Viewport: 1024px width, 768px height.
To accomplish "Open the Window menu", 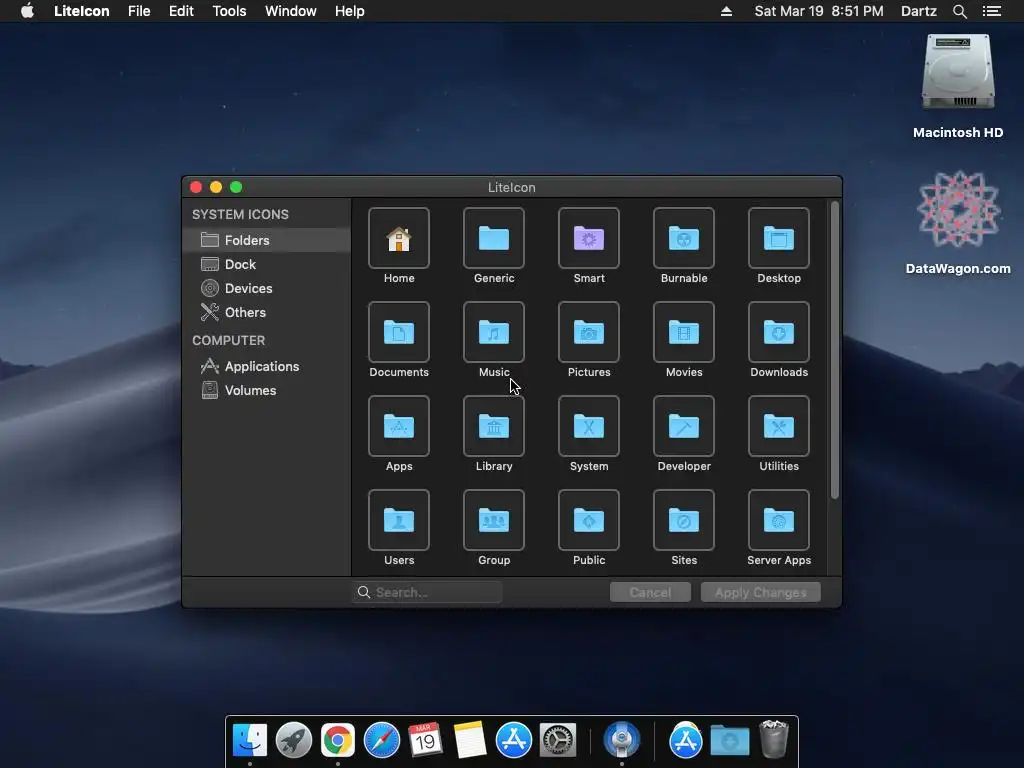I will (x=291, y=11).
